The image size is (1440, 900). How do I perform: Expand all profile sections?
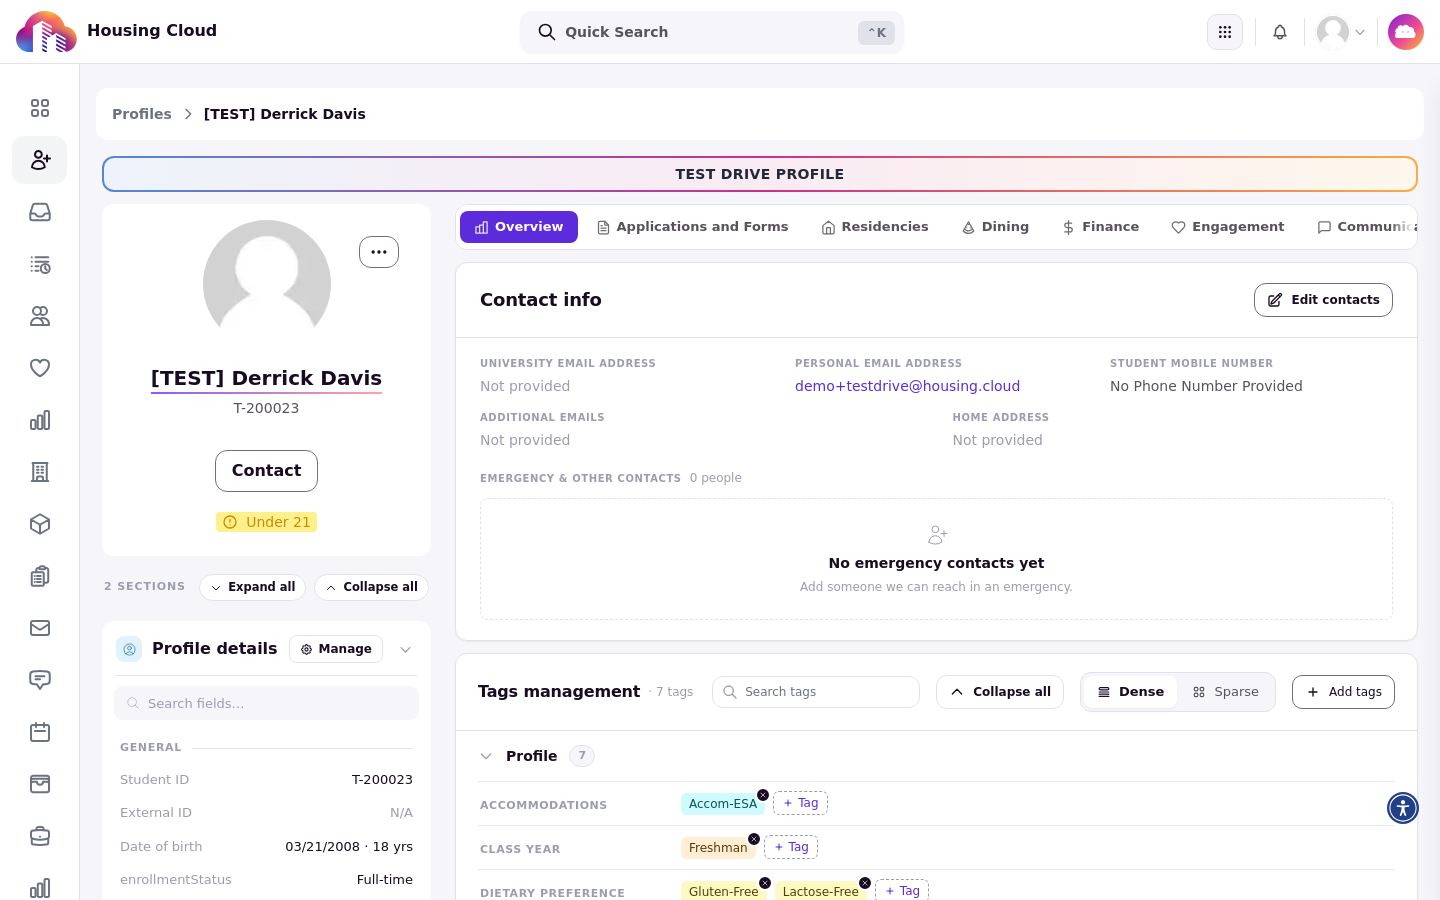(253, 587)
